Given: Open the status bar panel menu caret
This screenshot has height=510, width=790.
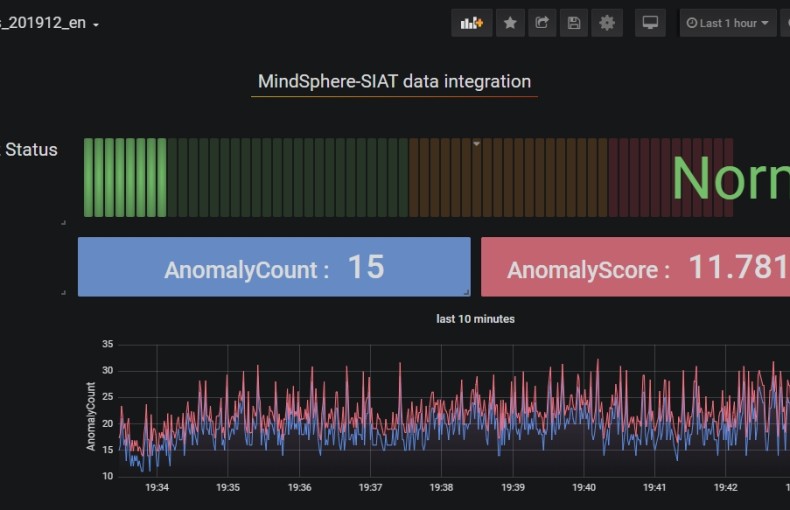Looking at the screenshot, I should [x=477, y=144].
